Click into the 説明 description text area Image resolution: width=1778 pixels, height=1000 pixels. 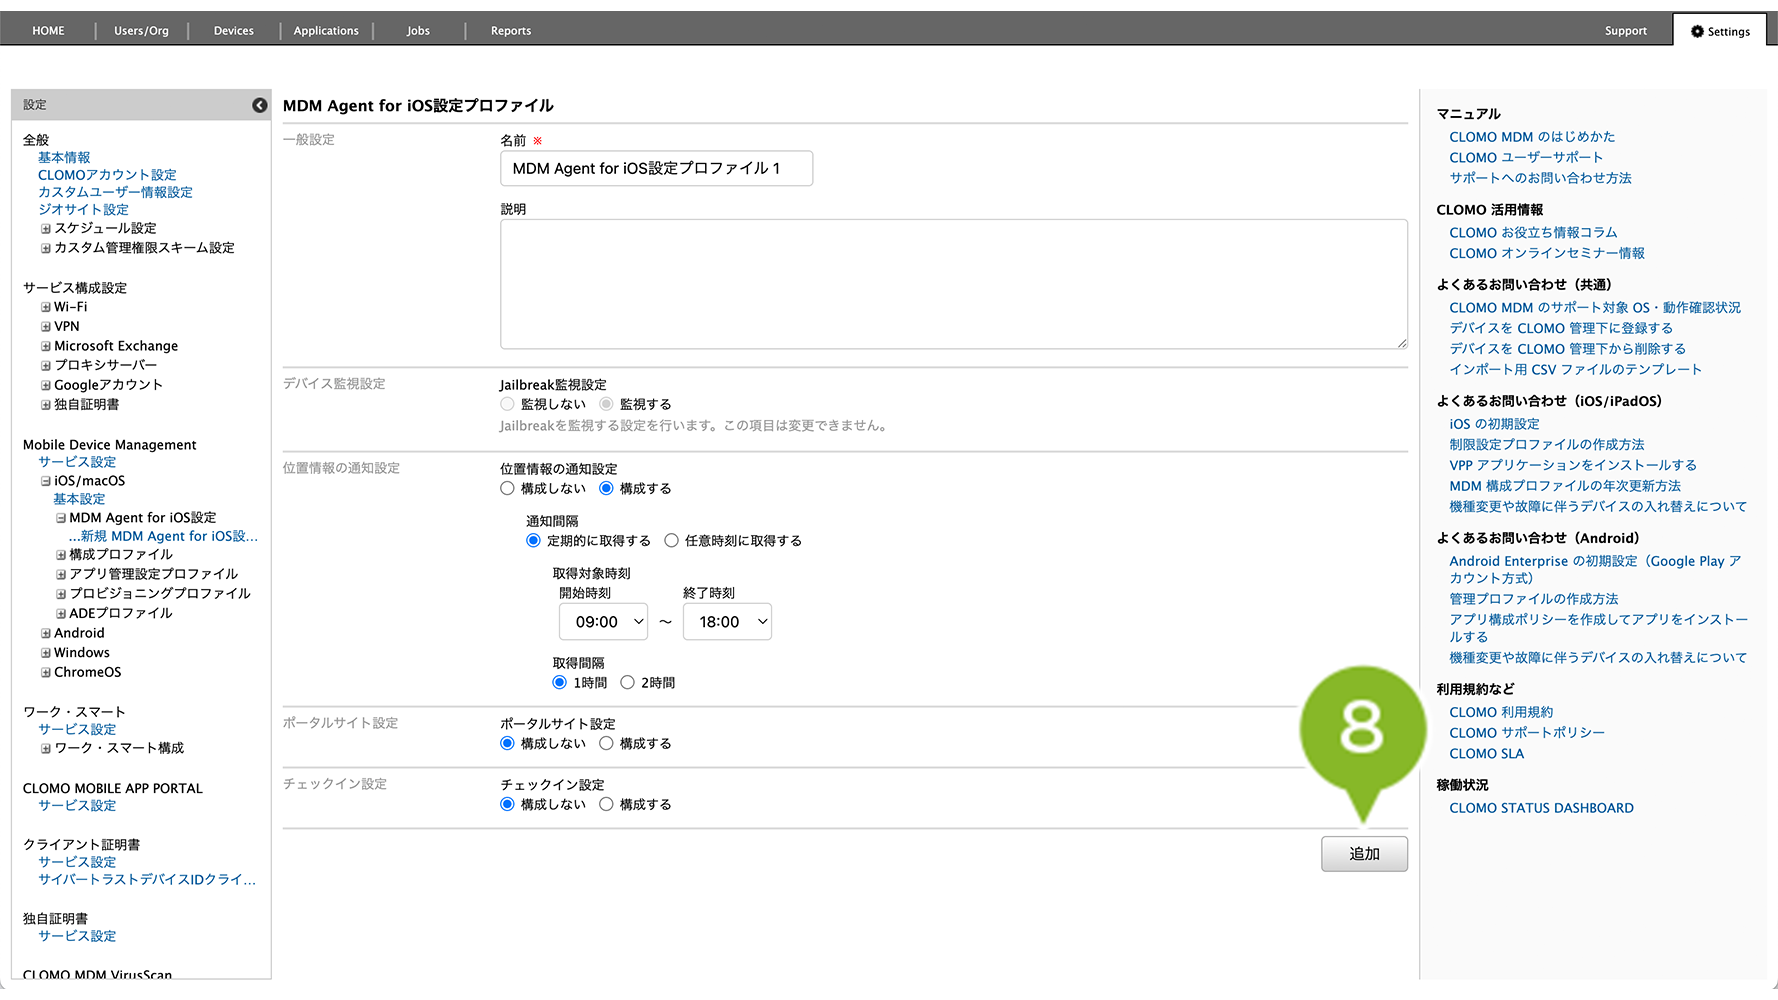tap(952, 284)
